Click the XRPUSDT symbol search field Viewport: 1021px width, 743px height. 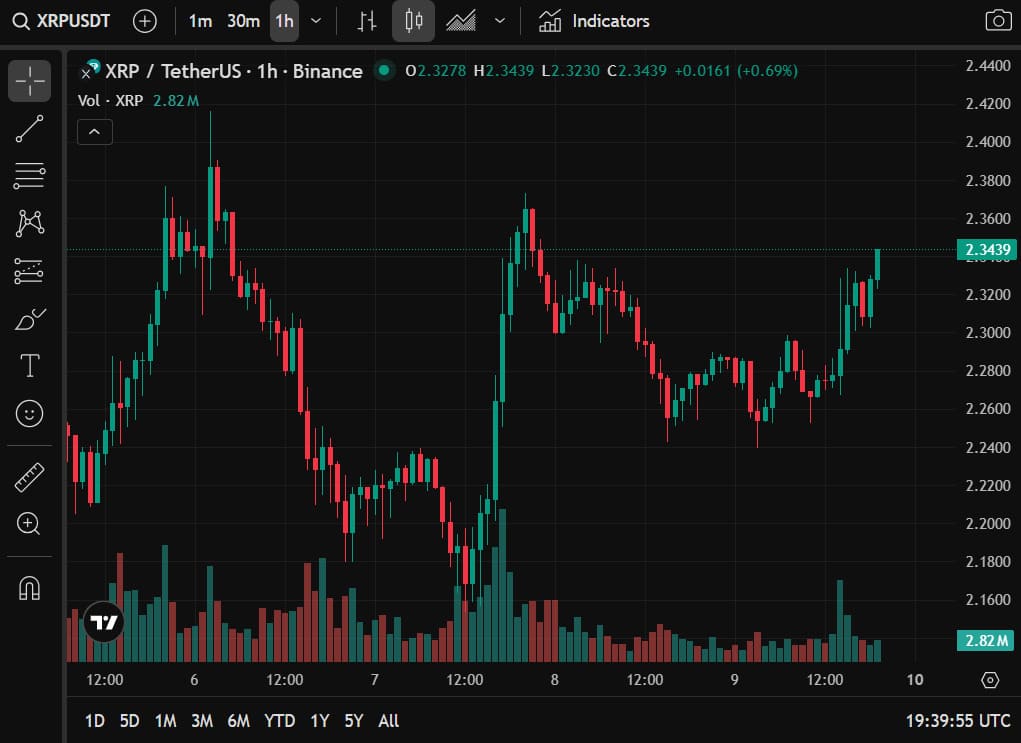(x=62, y=21)
